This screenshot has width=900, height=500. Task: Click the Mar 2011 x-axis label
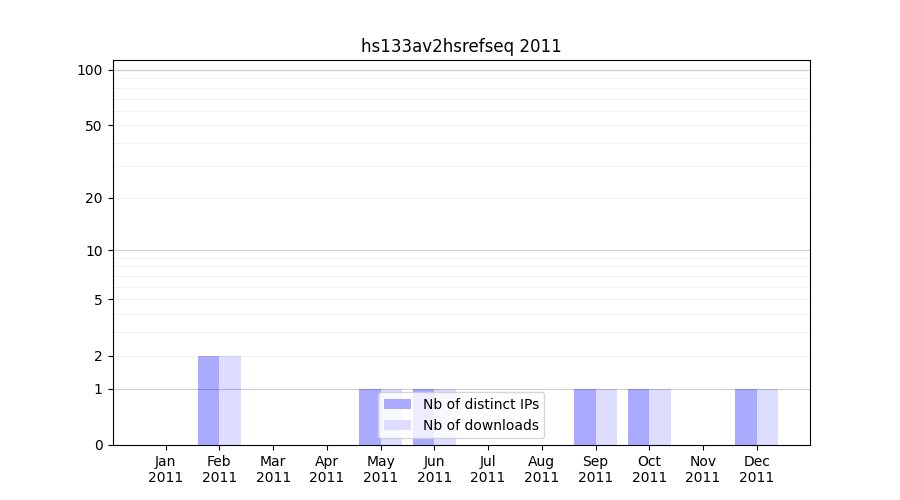coord(273,469)
